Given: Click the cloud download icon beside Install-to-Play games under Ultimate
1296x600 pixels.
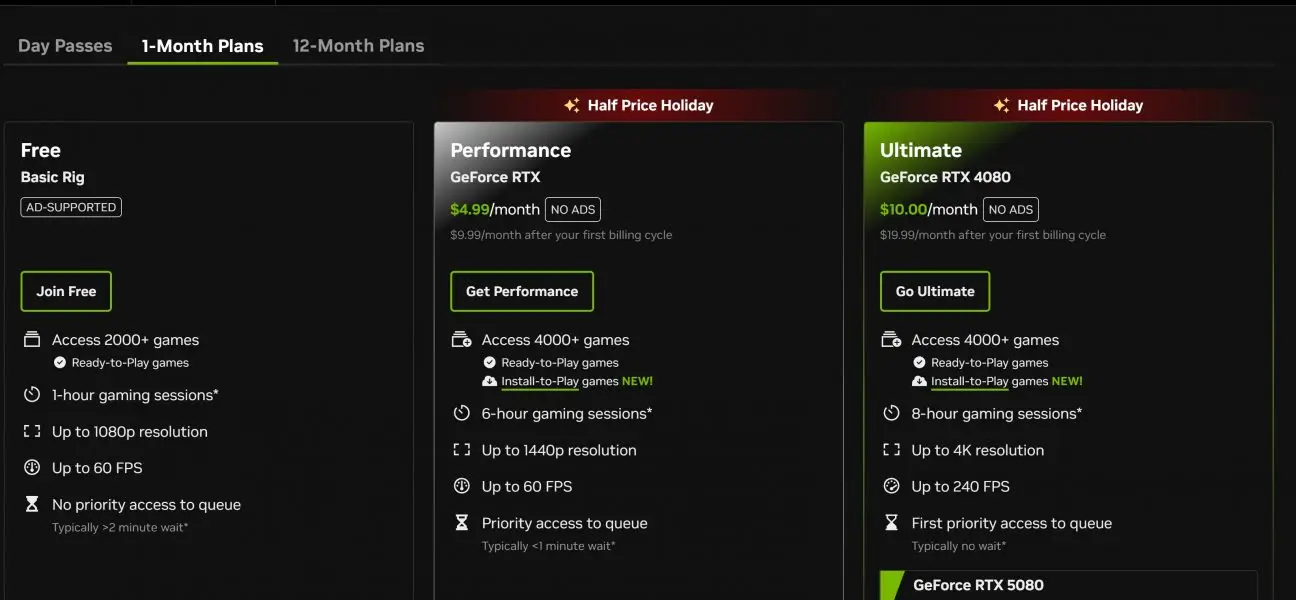Looking at the screenshot, I should pyautogui.click(x=920, y=381).
